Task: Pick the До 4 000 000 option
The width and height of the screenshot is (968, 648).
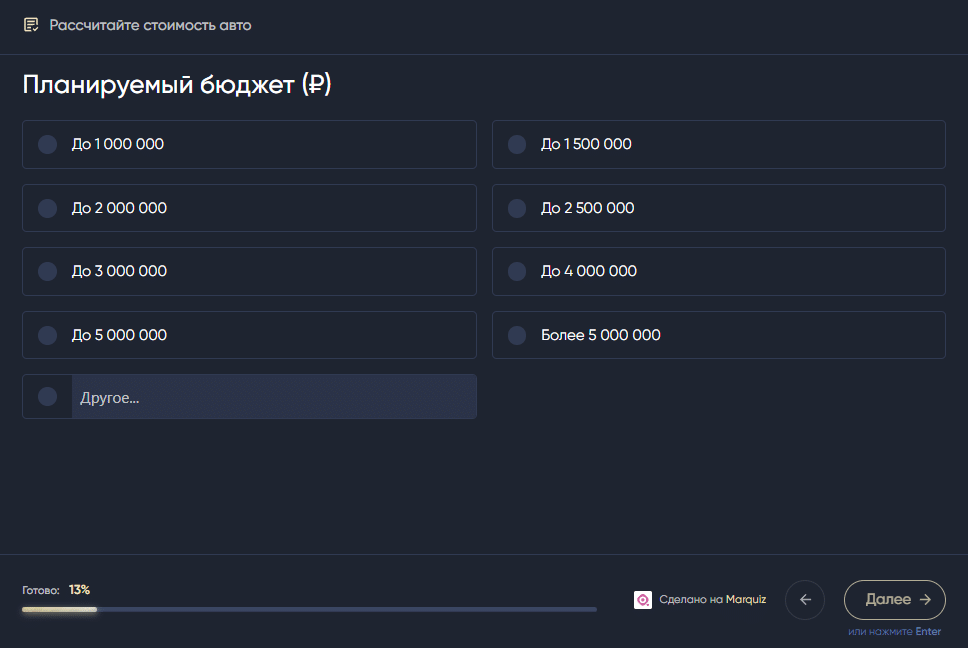Action: [x=719, y=272]
